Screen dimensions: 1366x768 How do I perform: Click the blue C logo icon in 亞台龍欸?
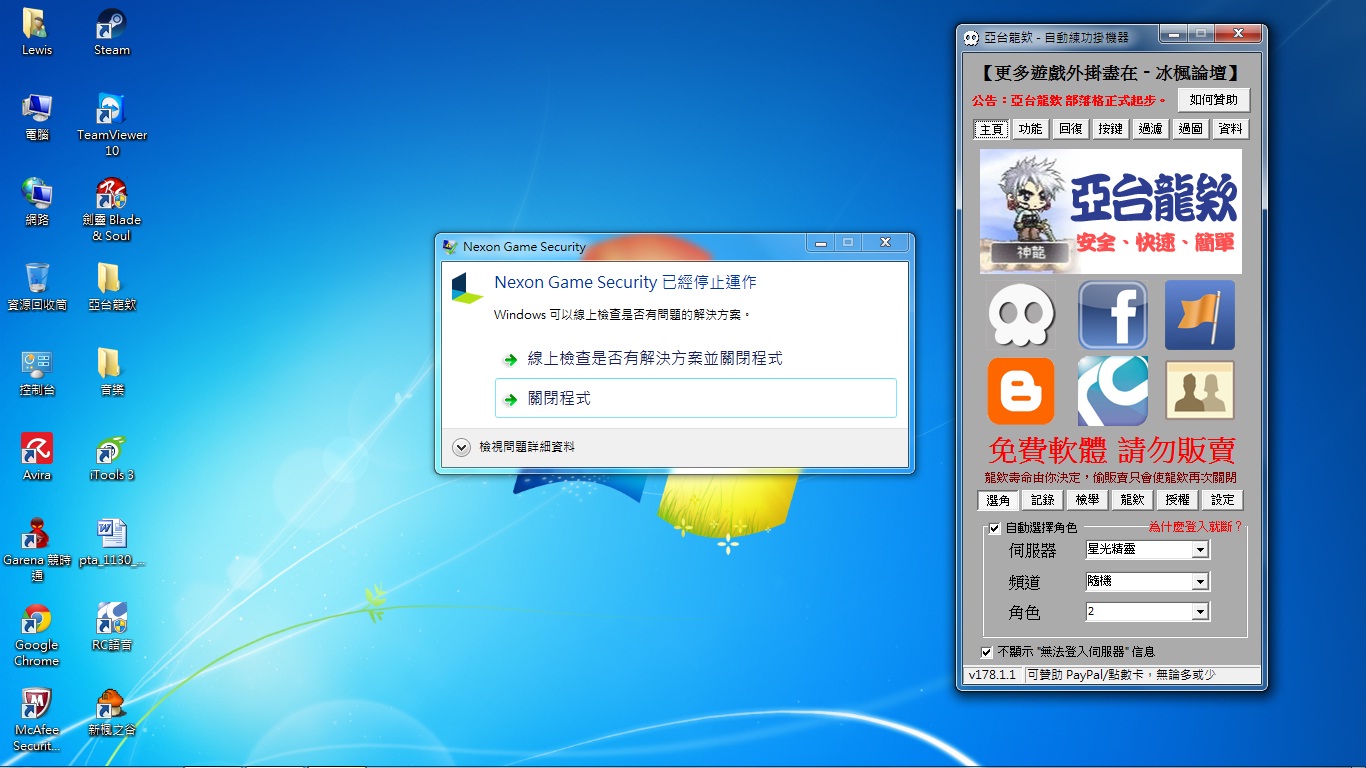tap(1111, 391)
